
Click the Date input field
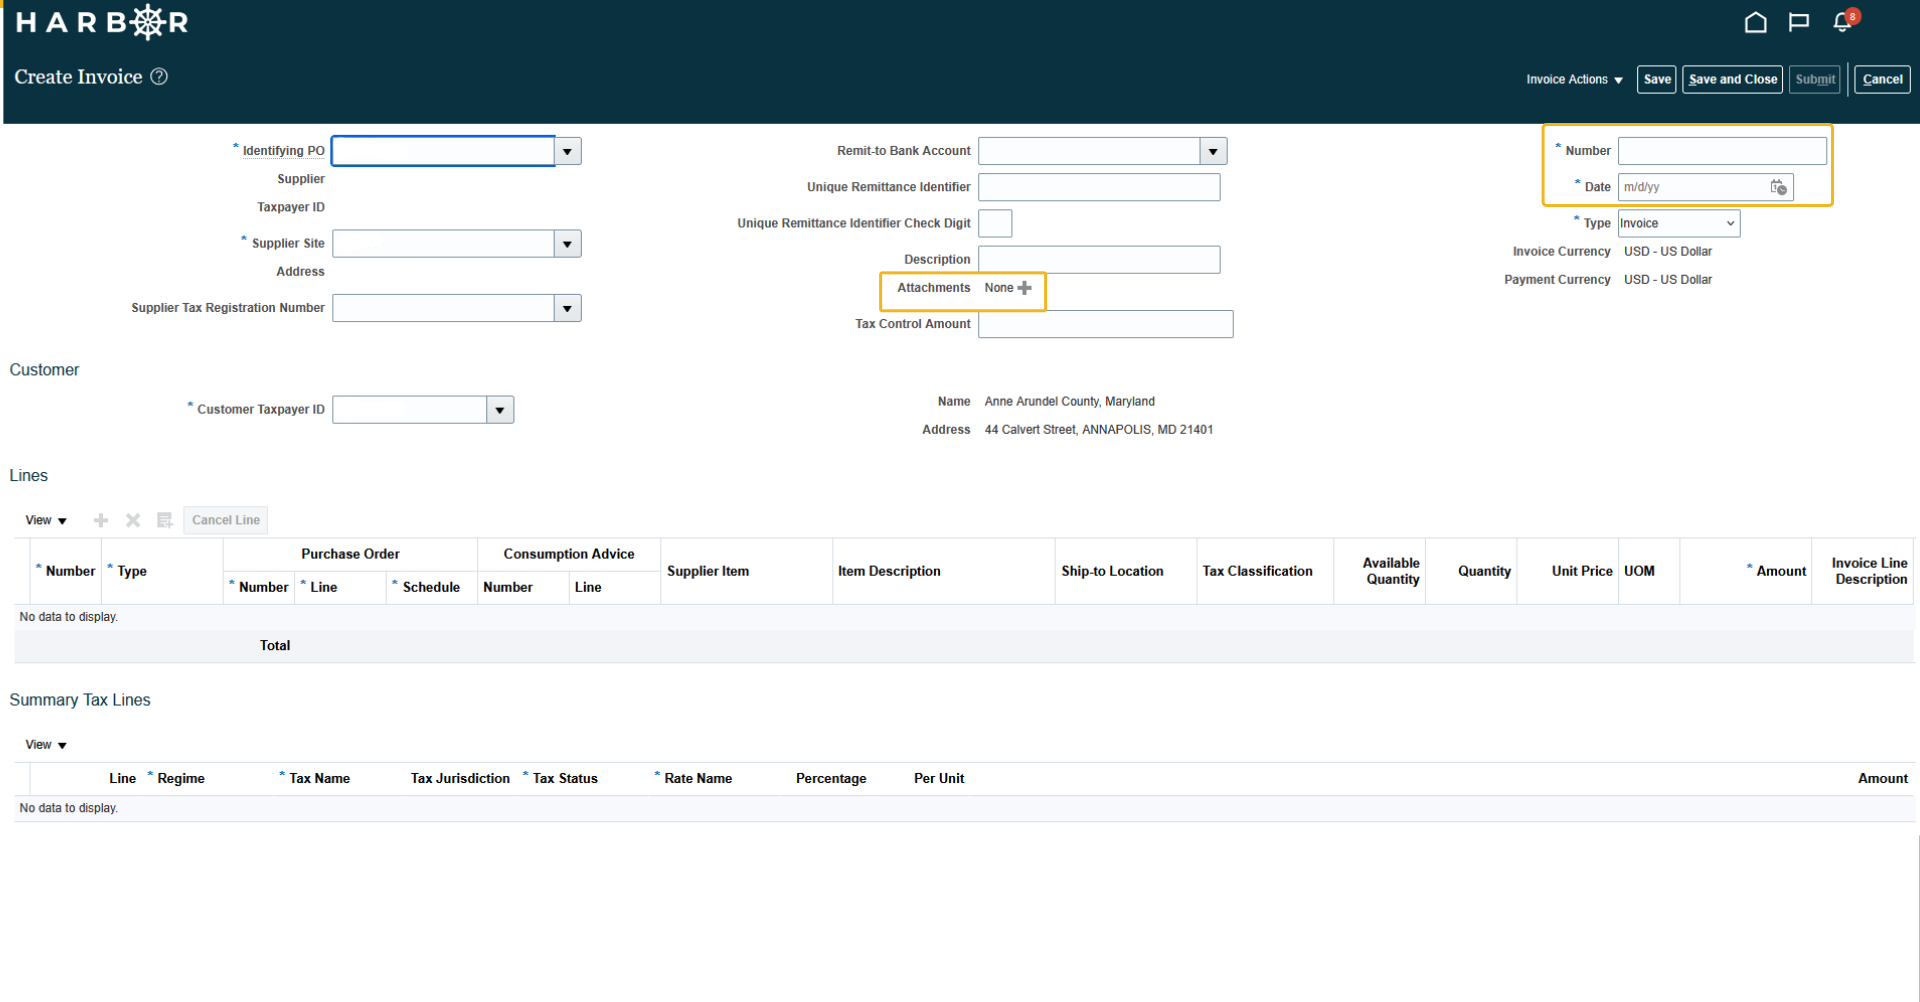[x=1693, y=187]
